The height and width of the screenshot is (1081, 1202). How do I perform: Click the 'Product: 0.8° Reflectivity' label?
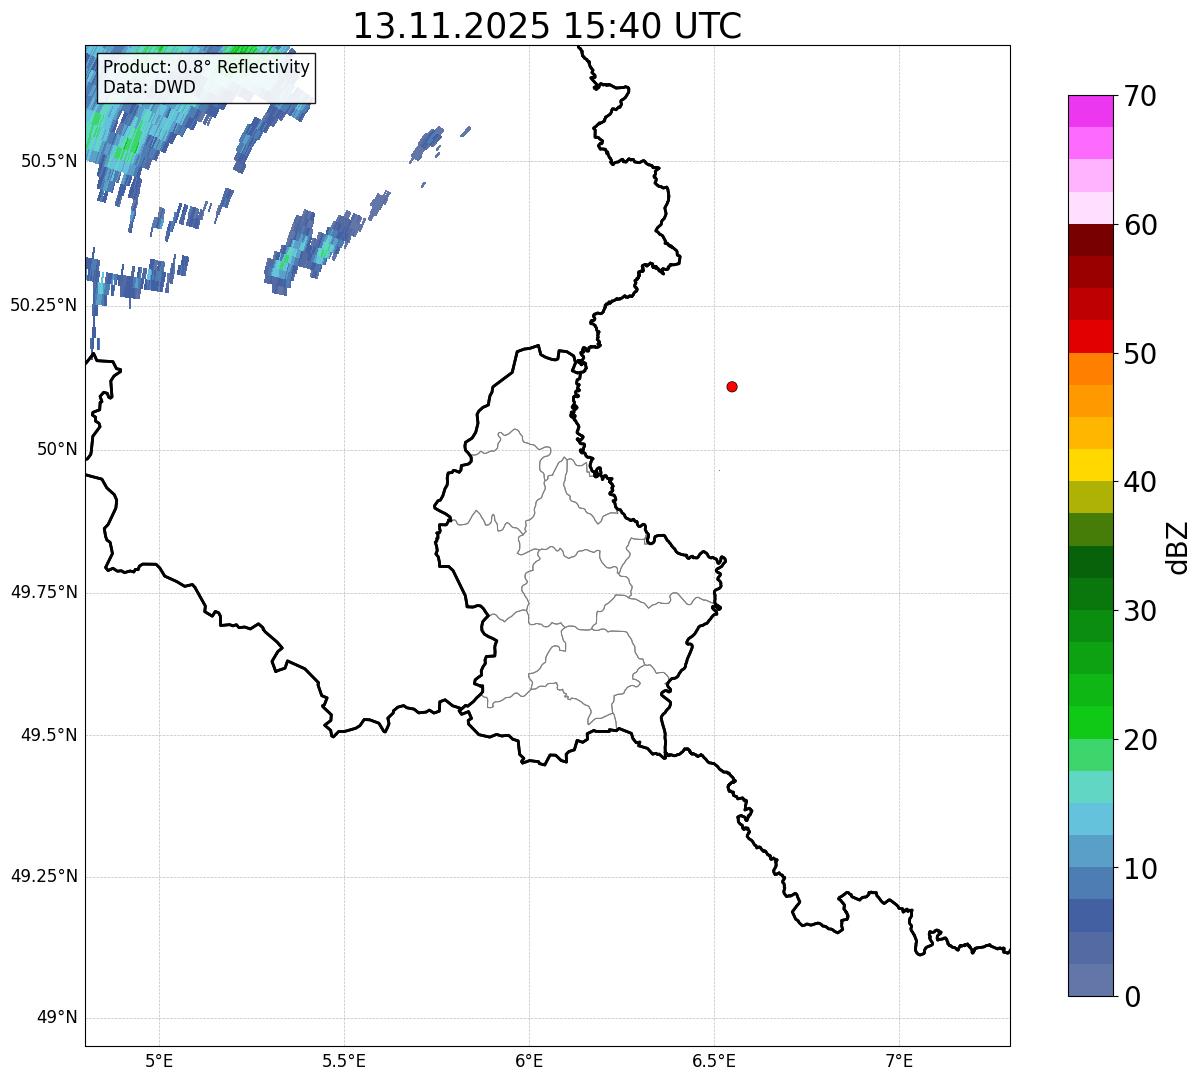pos(207,67)
